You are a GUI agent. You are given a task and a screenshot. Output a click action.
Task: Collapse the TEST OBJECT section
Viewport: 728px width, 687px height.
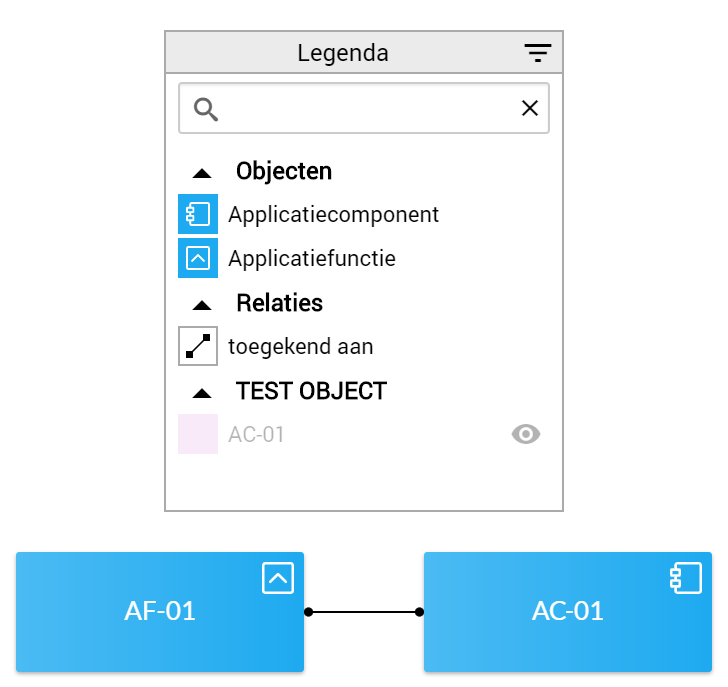[x=202, y=394]
